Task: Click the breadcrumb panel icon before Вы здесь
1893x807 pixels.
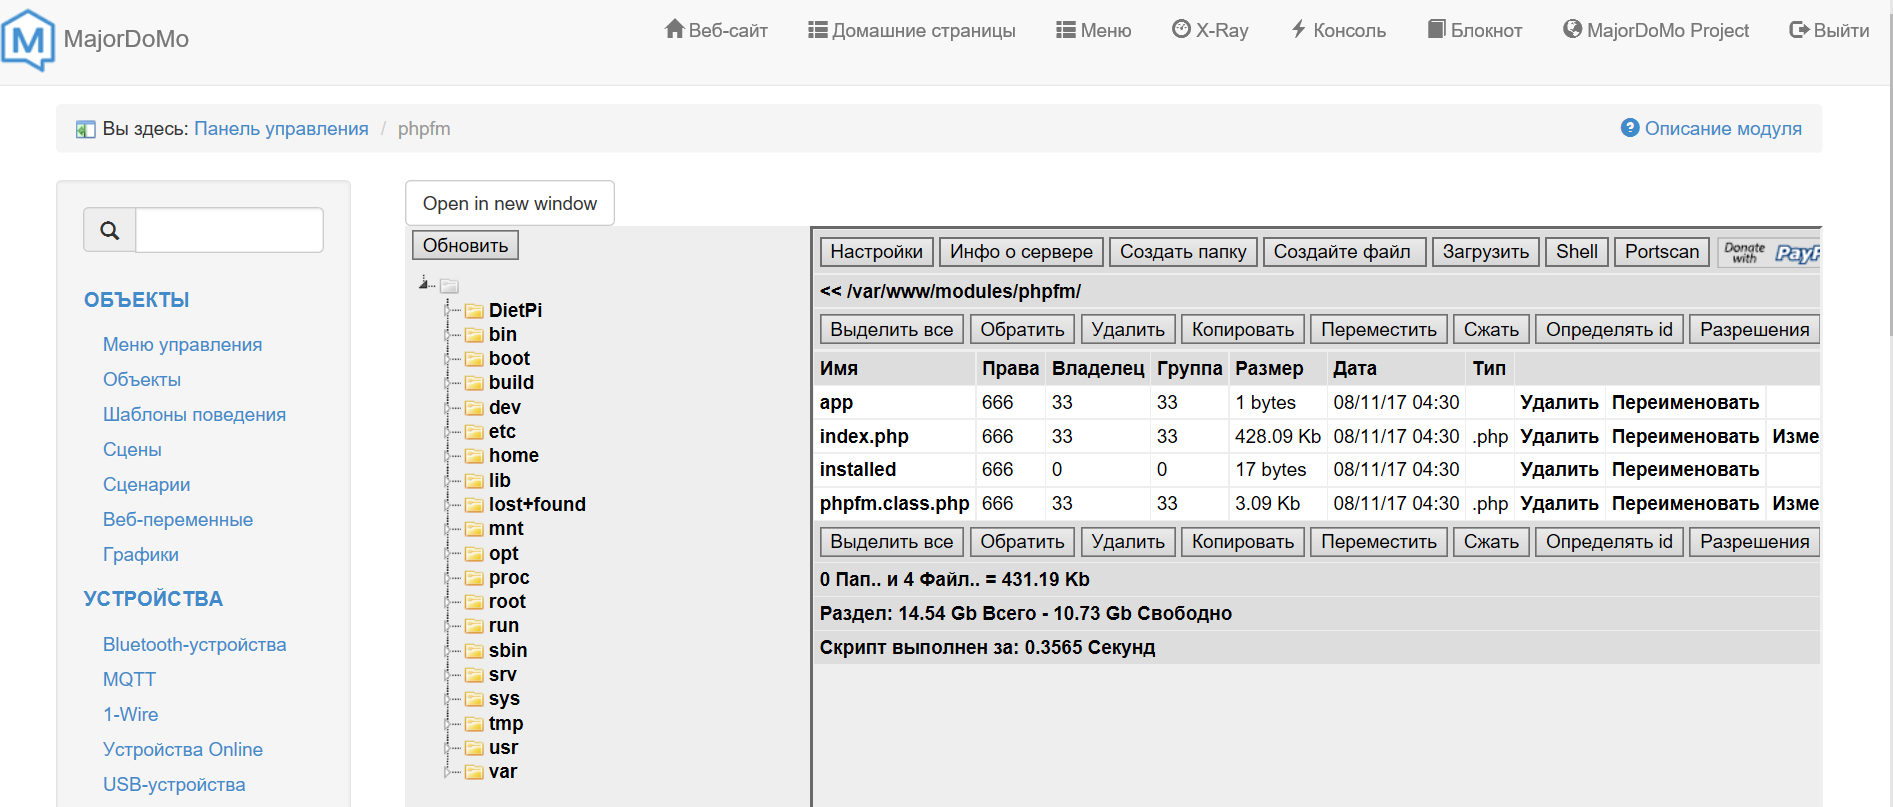Action: 86,129
